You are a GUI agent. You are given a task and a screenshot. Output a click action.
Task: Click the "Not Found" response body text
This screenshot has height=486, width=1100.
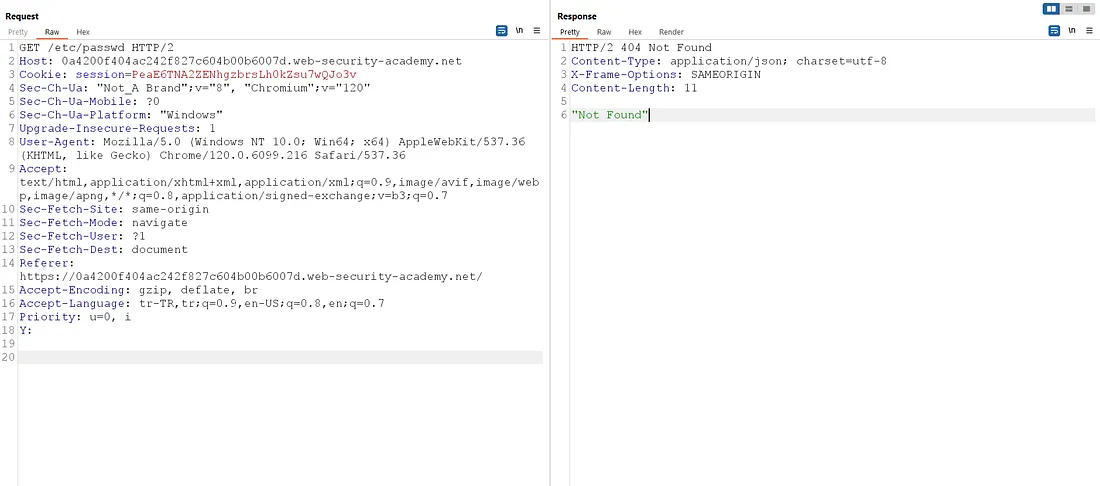pyautogui.click(x=610, y=115)
